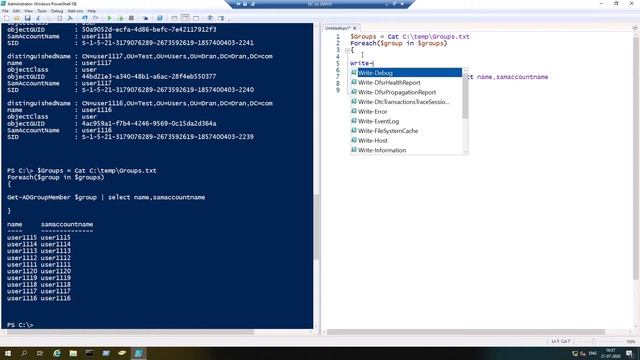The image size is (640, 360).
Task: Click the IntelliSense list scrollbar thumb
Action: (x=465, y=96)
